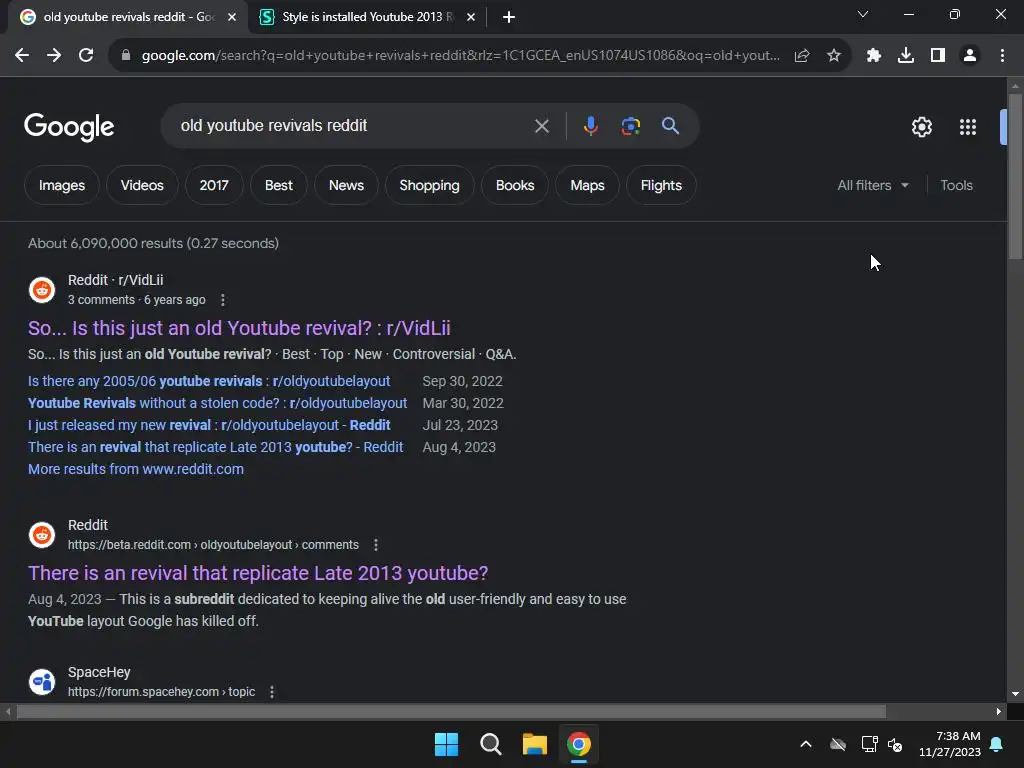This screenshot has height=768, width=1024.
Task: Open File Explorer from the taskbar
Action: pos(534,744)
